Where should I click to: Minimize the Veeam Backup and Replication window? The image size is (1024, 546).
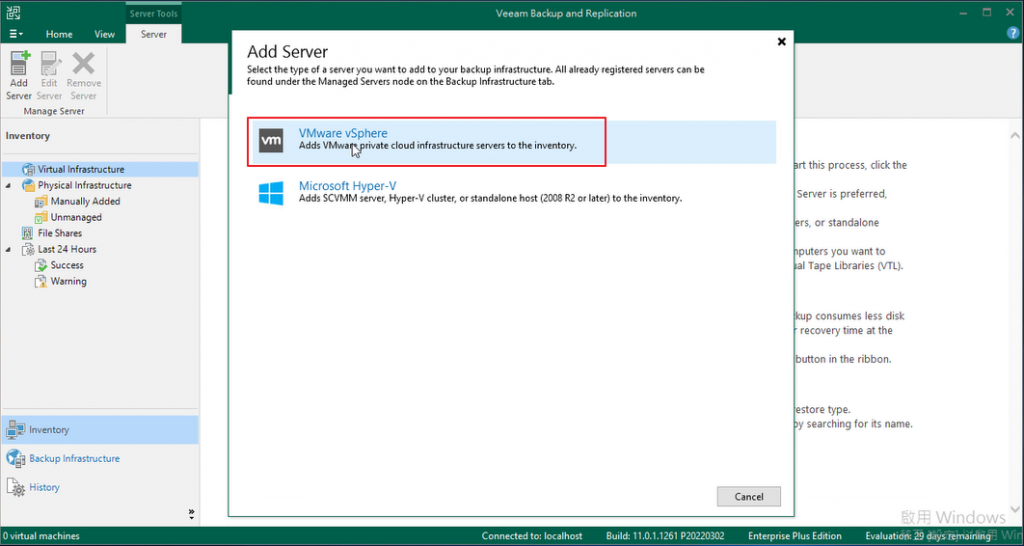965,13
